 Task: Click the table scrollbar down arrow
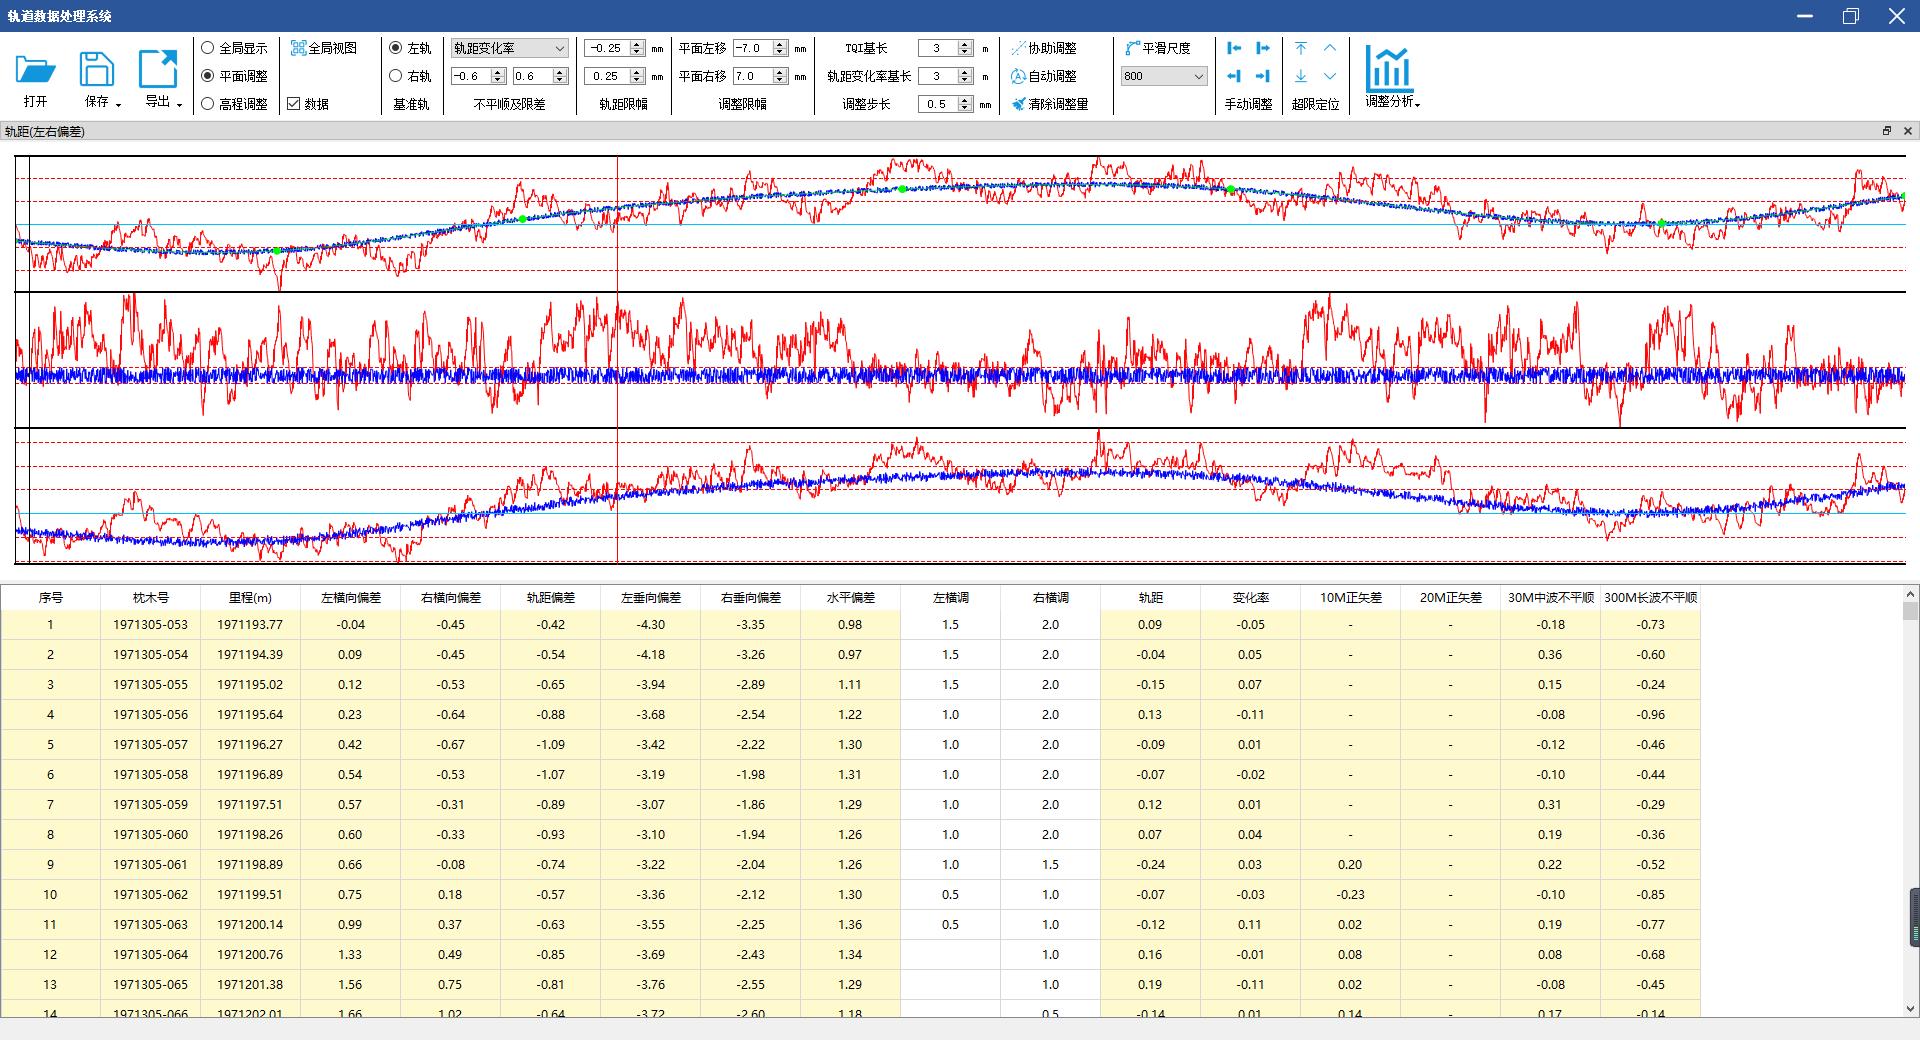[x=1912, y=1010]
